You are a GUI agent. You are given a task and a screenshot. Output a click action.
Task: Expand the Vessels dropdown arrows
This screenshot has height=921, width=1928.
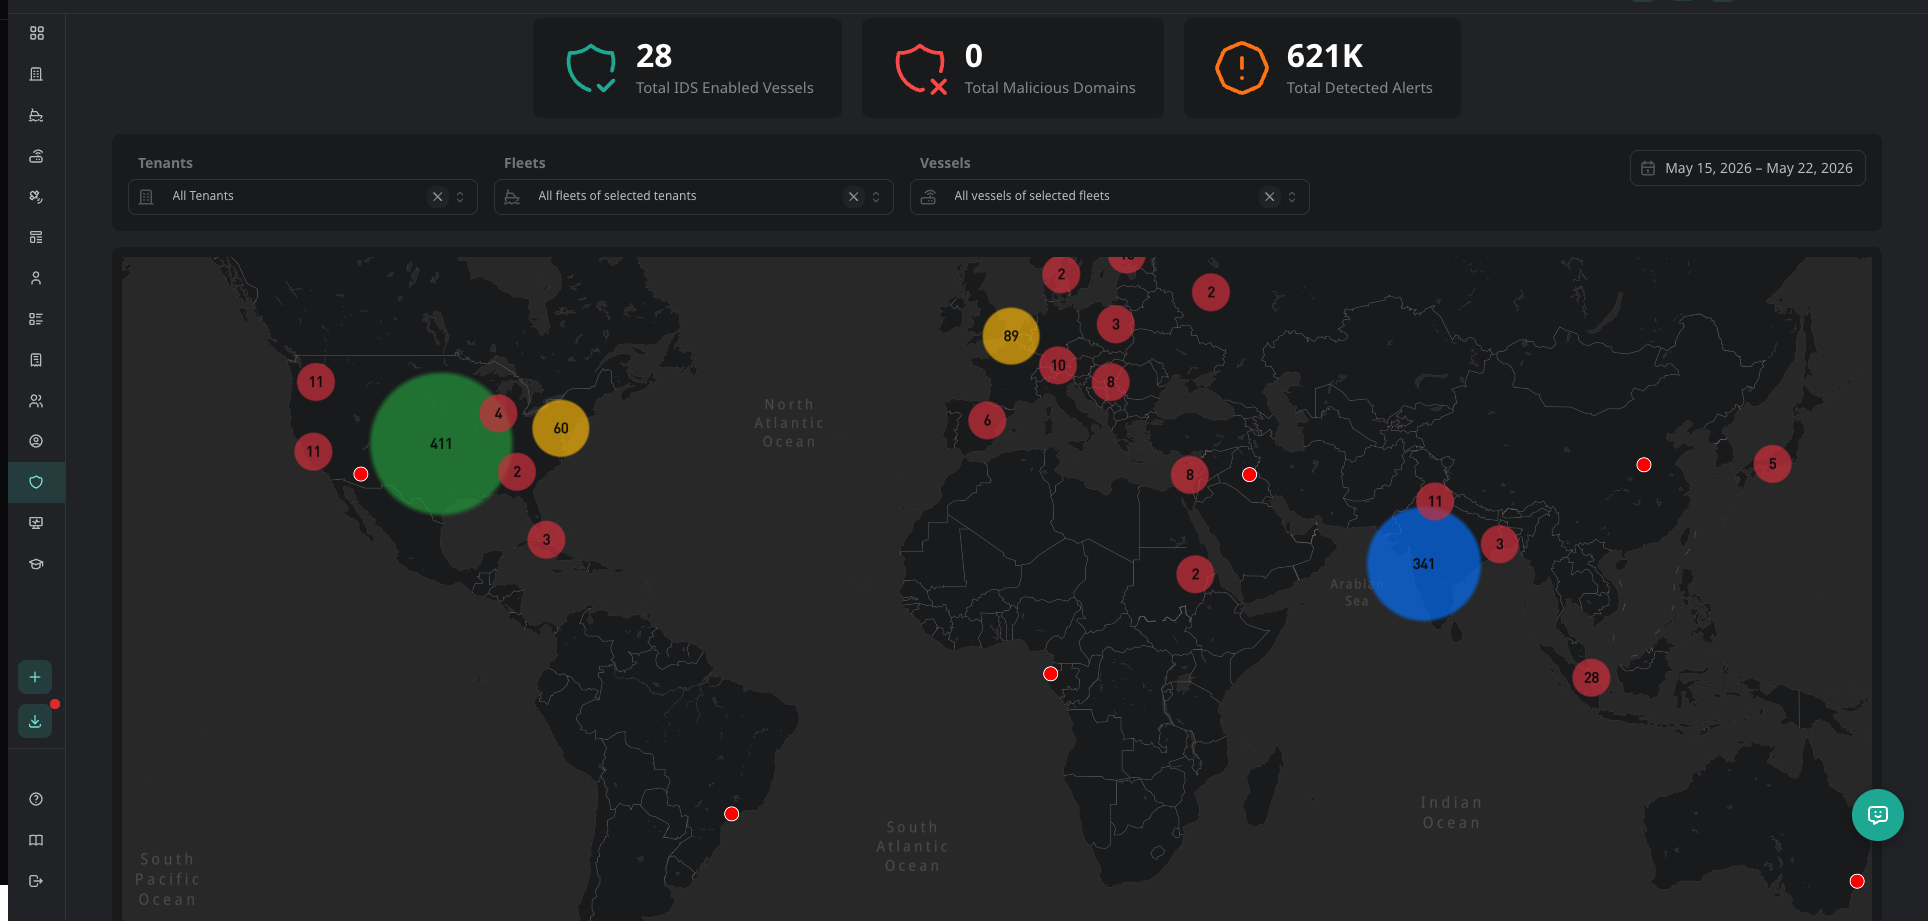coord(1292,197)
